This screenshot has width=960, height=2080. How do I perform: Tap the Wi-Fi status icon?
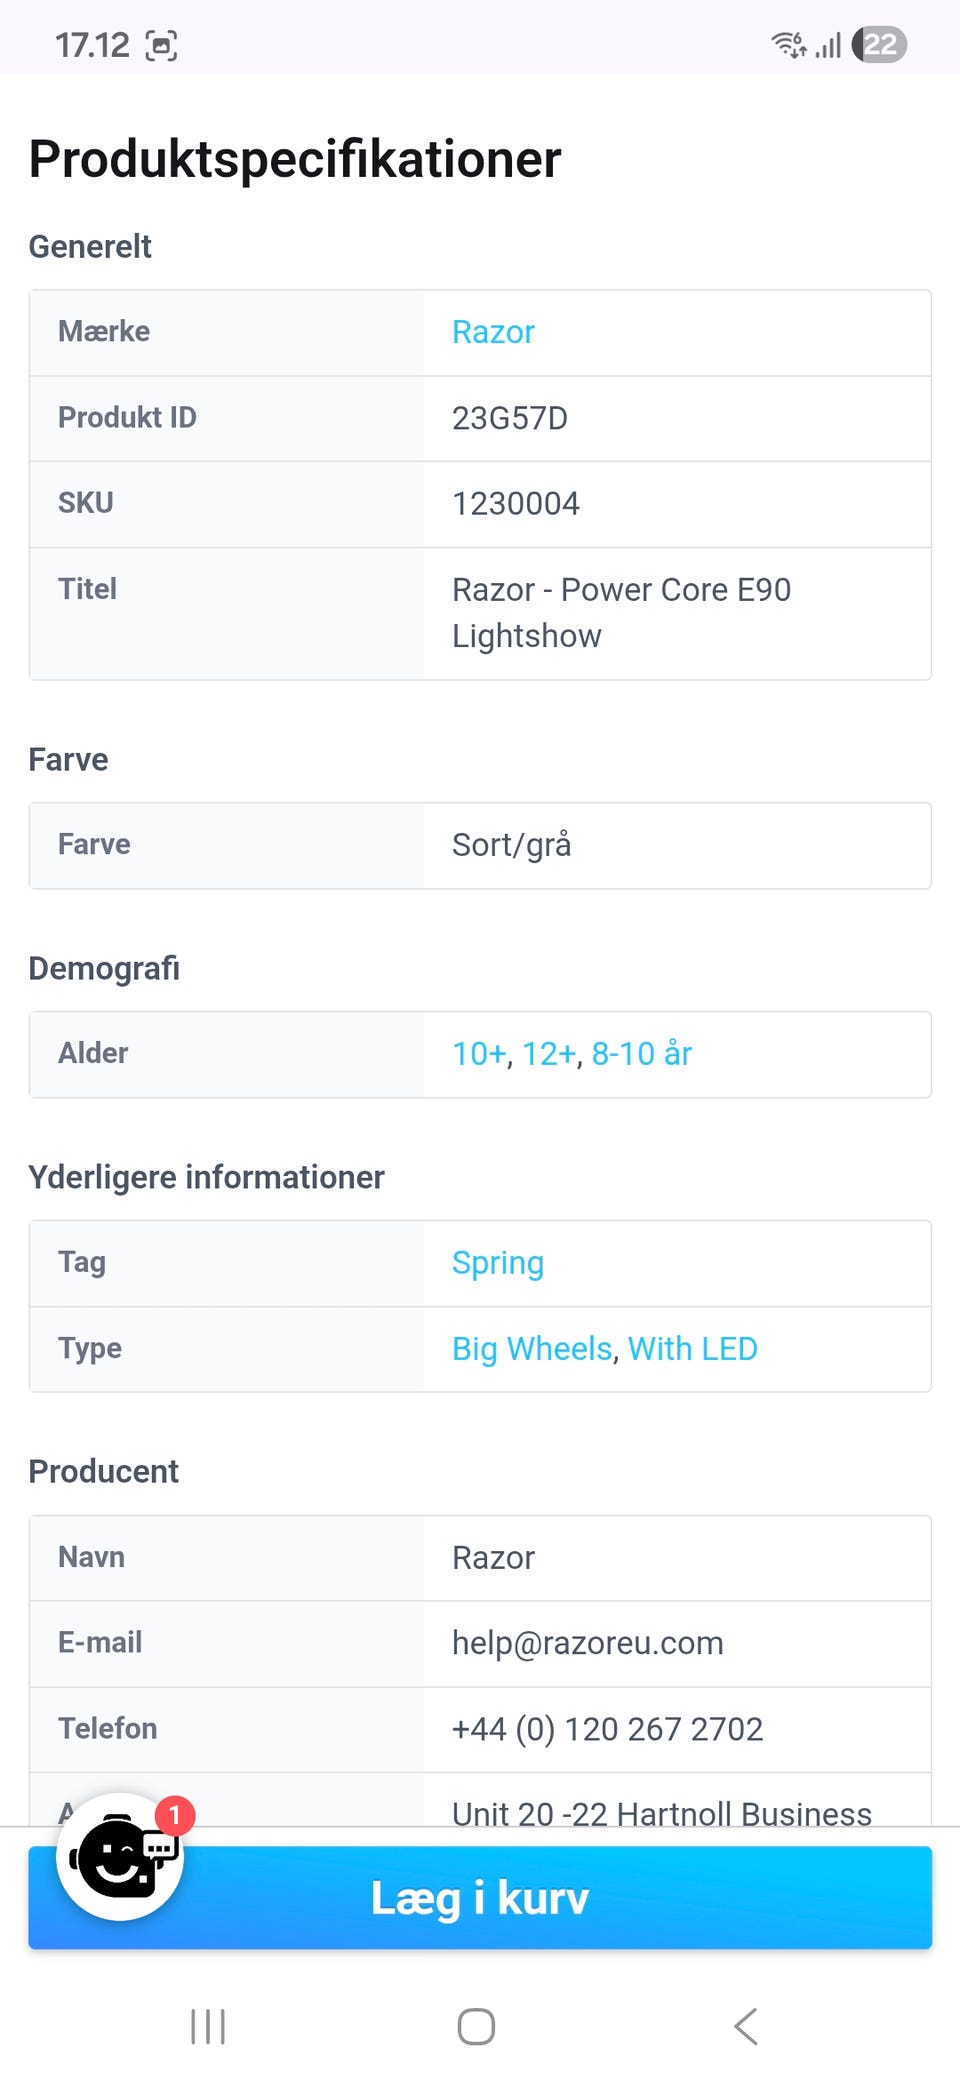tap(788, 45)
